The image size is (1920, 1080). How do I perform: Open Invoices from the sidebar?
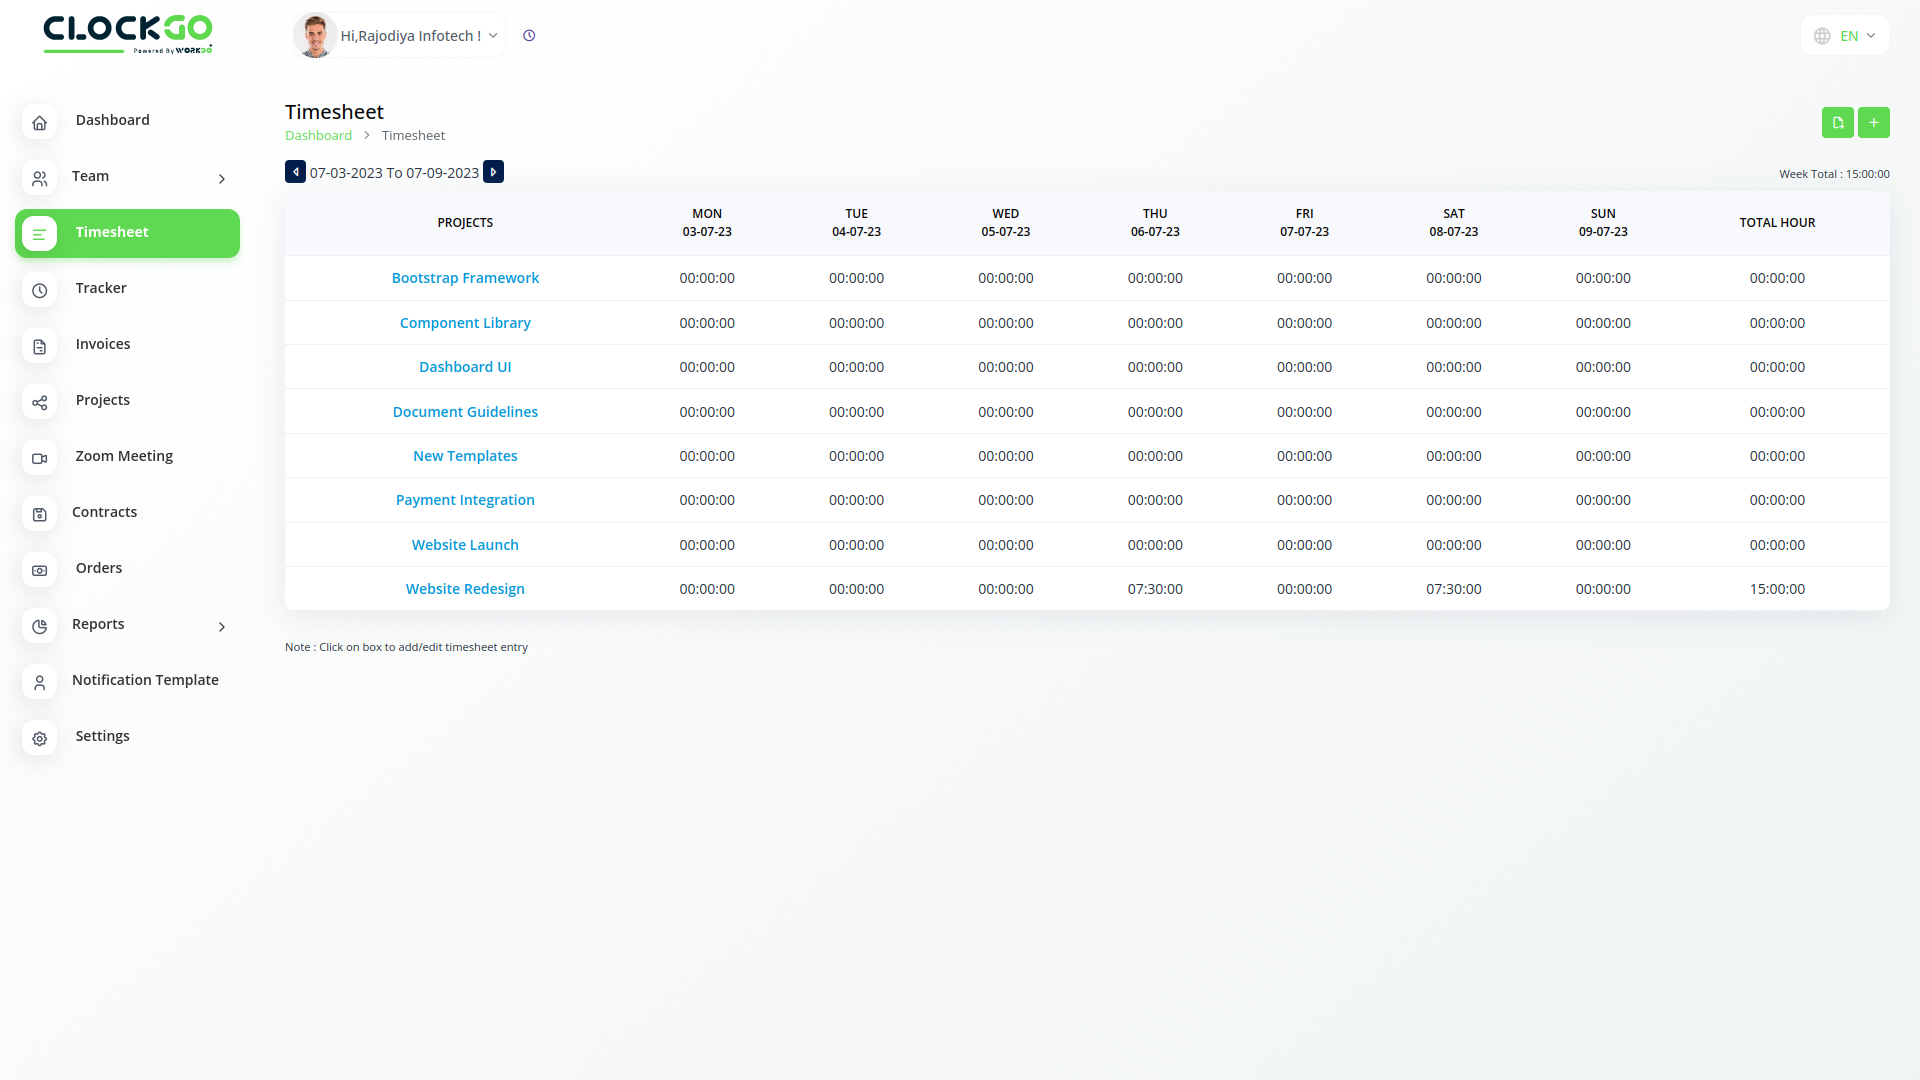point(102,344)
